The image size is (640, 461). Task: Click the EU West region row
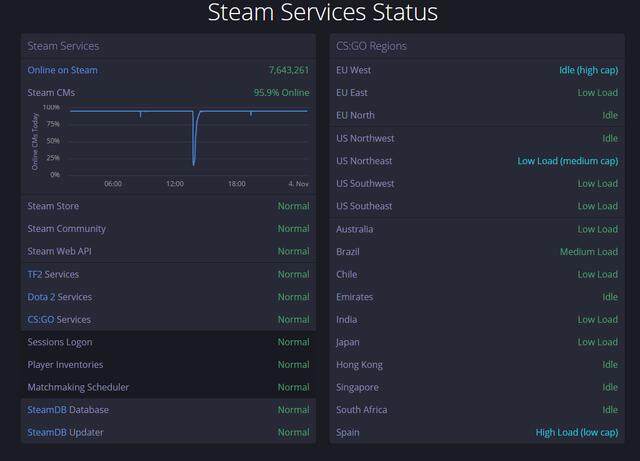pyautogui.click(x=477, y=70)
